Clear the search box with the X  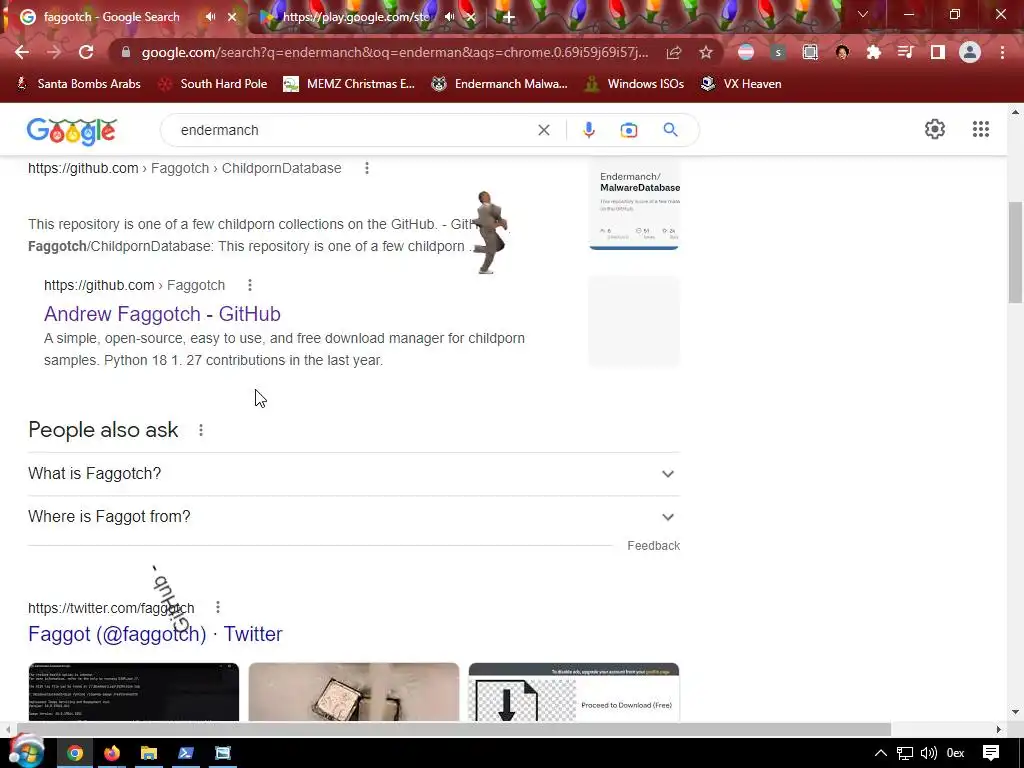[543, 130]
